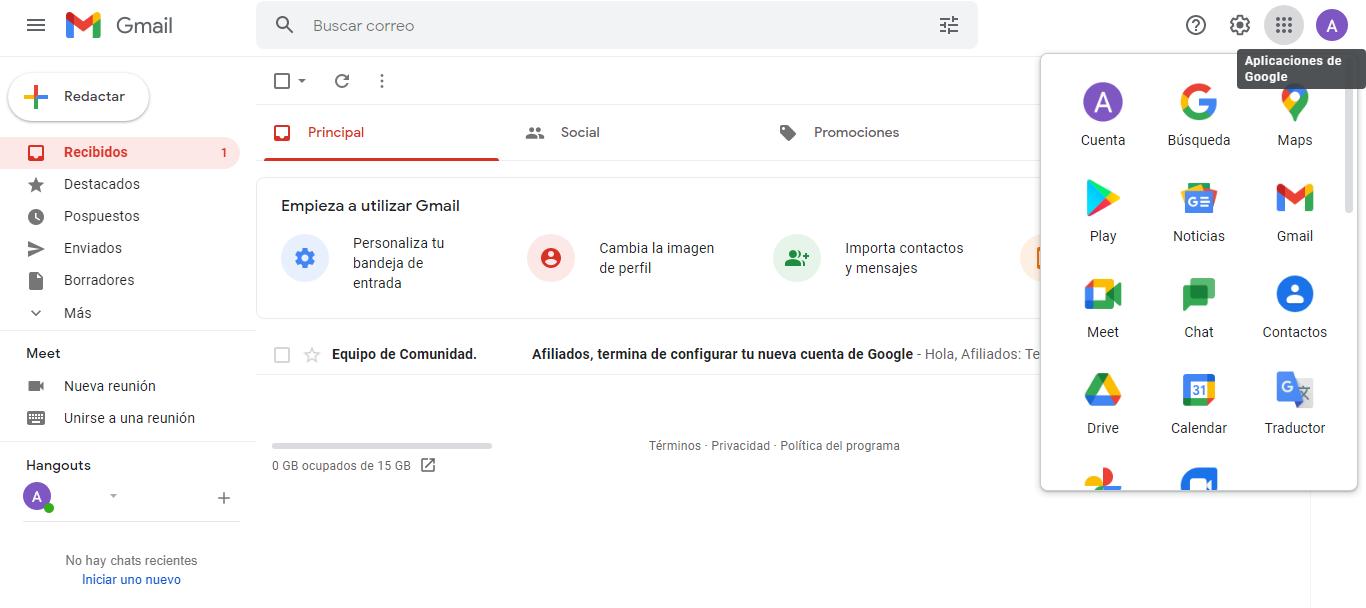This screenshot has width=1366, height=608.
Task: Start a new Hangouts chat plus icon
Action: (x=224, y=498)
